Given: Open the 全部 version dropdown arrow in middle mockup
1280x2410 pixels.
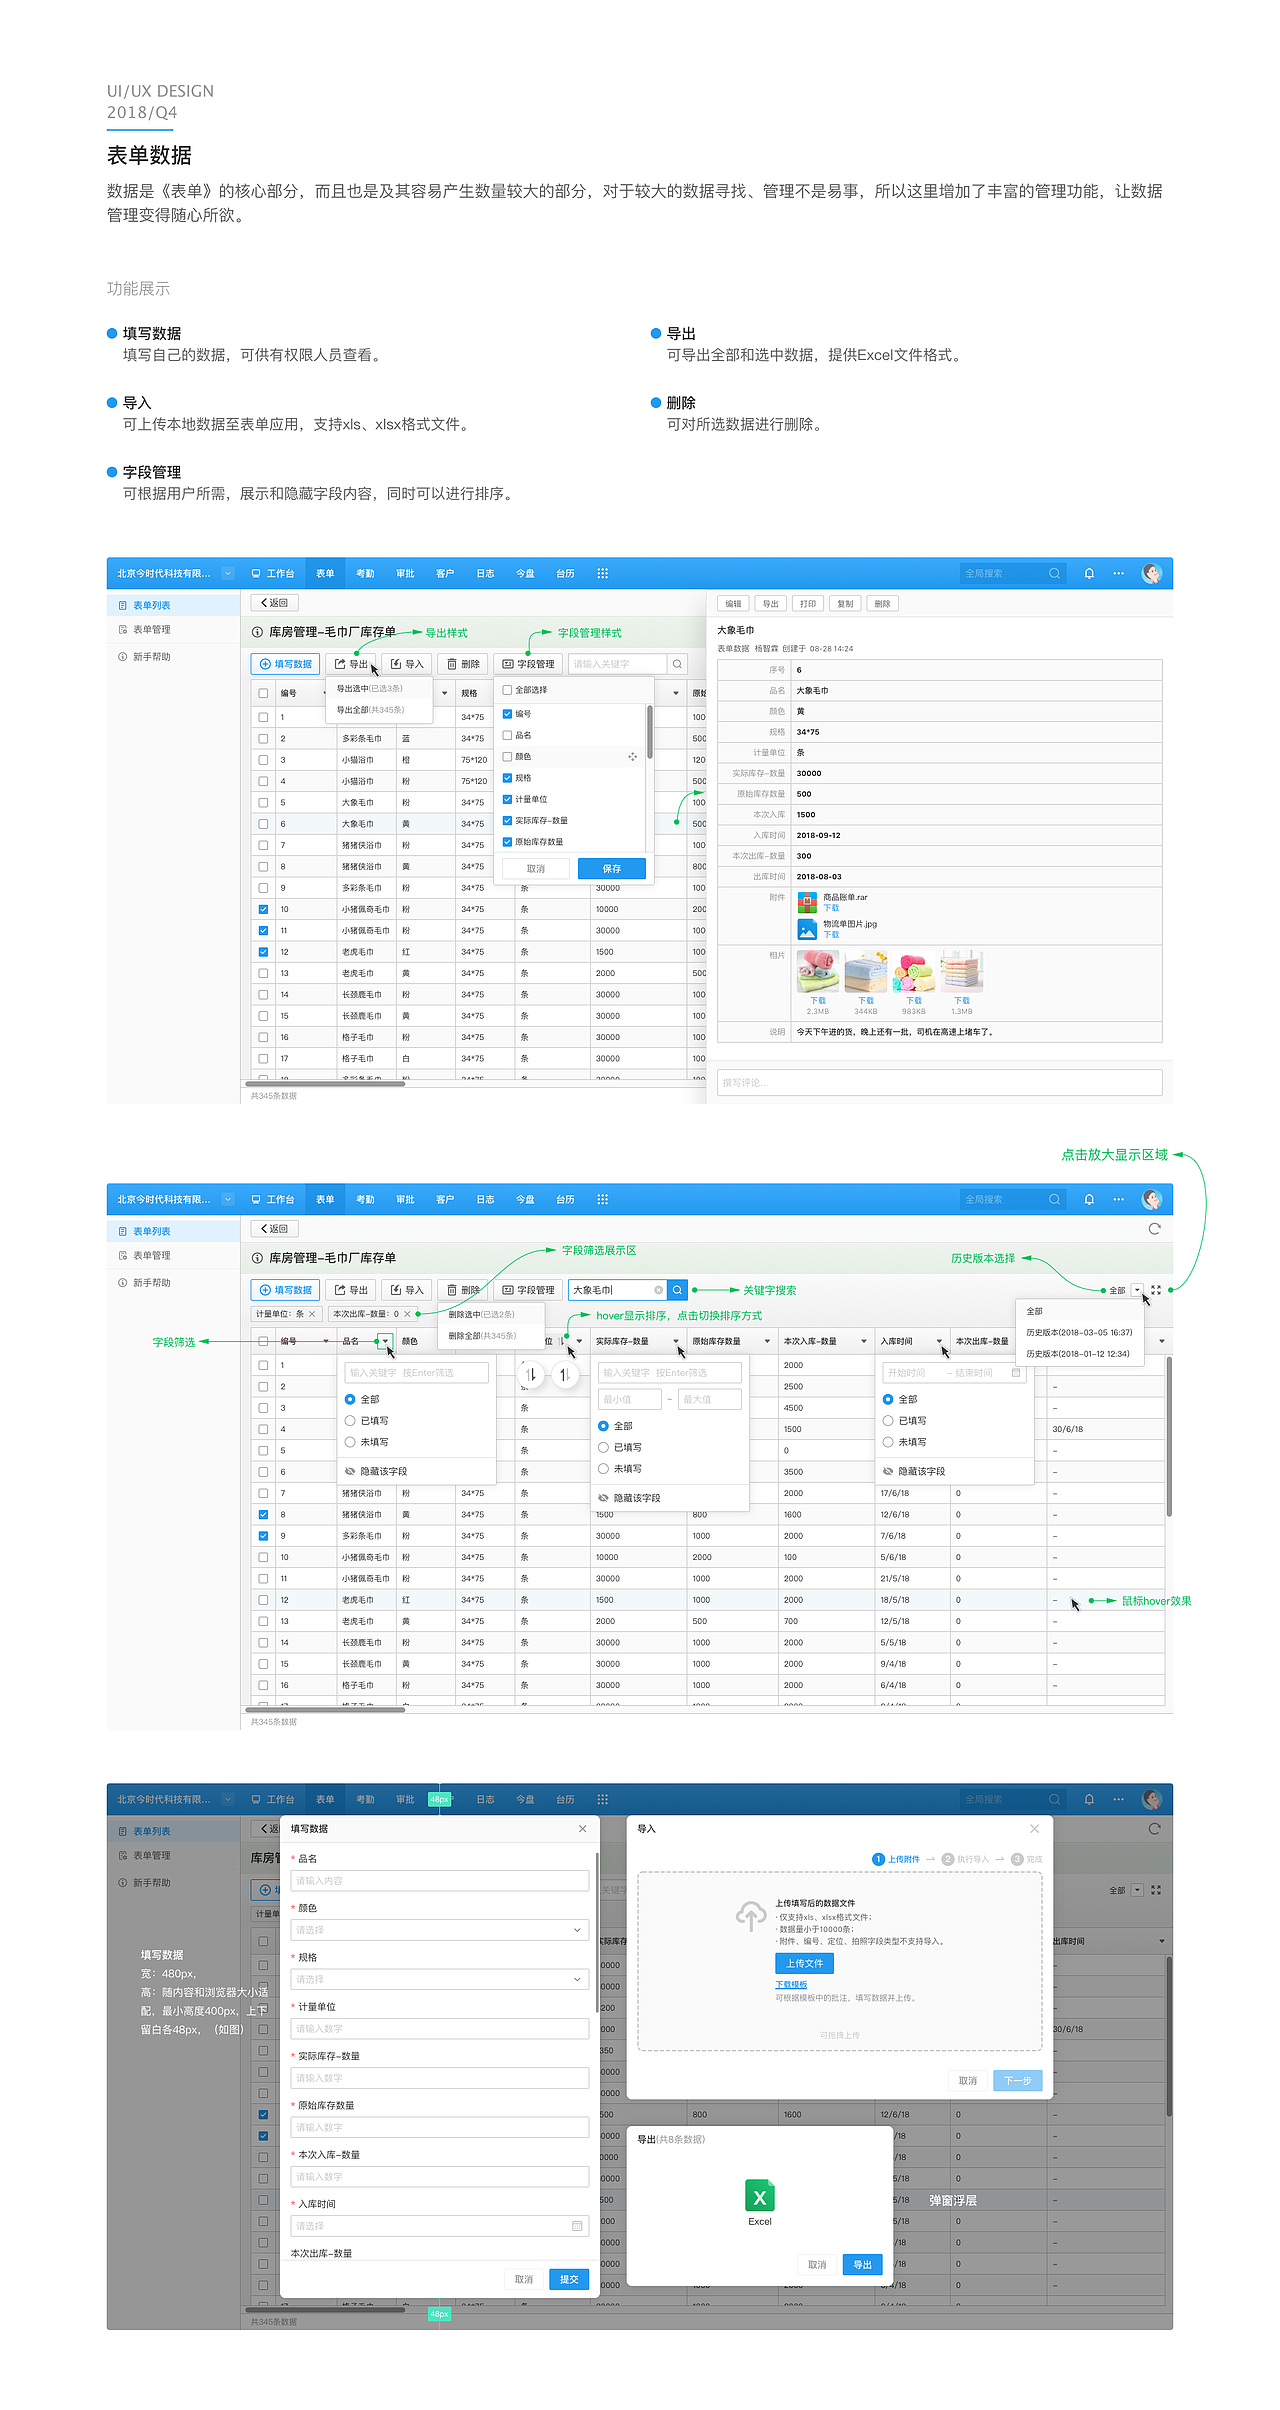Looking at the screenshot, I should (1137, 1290).
